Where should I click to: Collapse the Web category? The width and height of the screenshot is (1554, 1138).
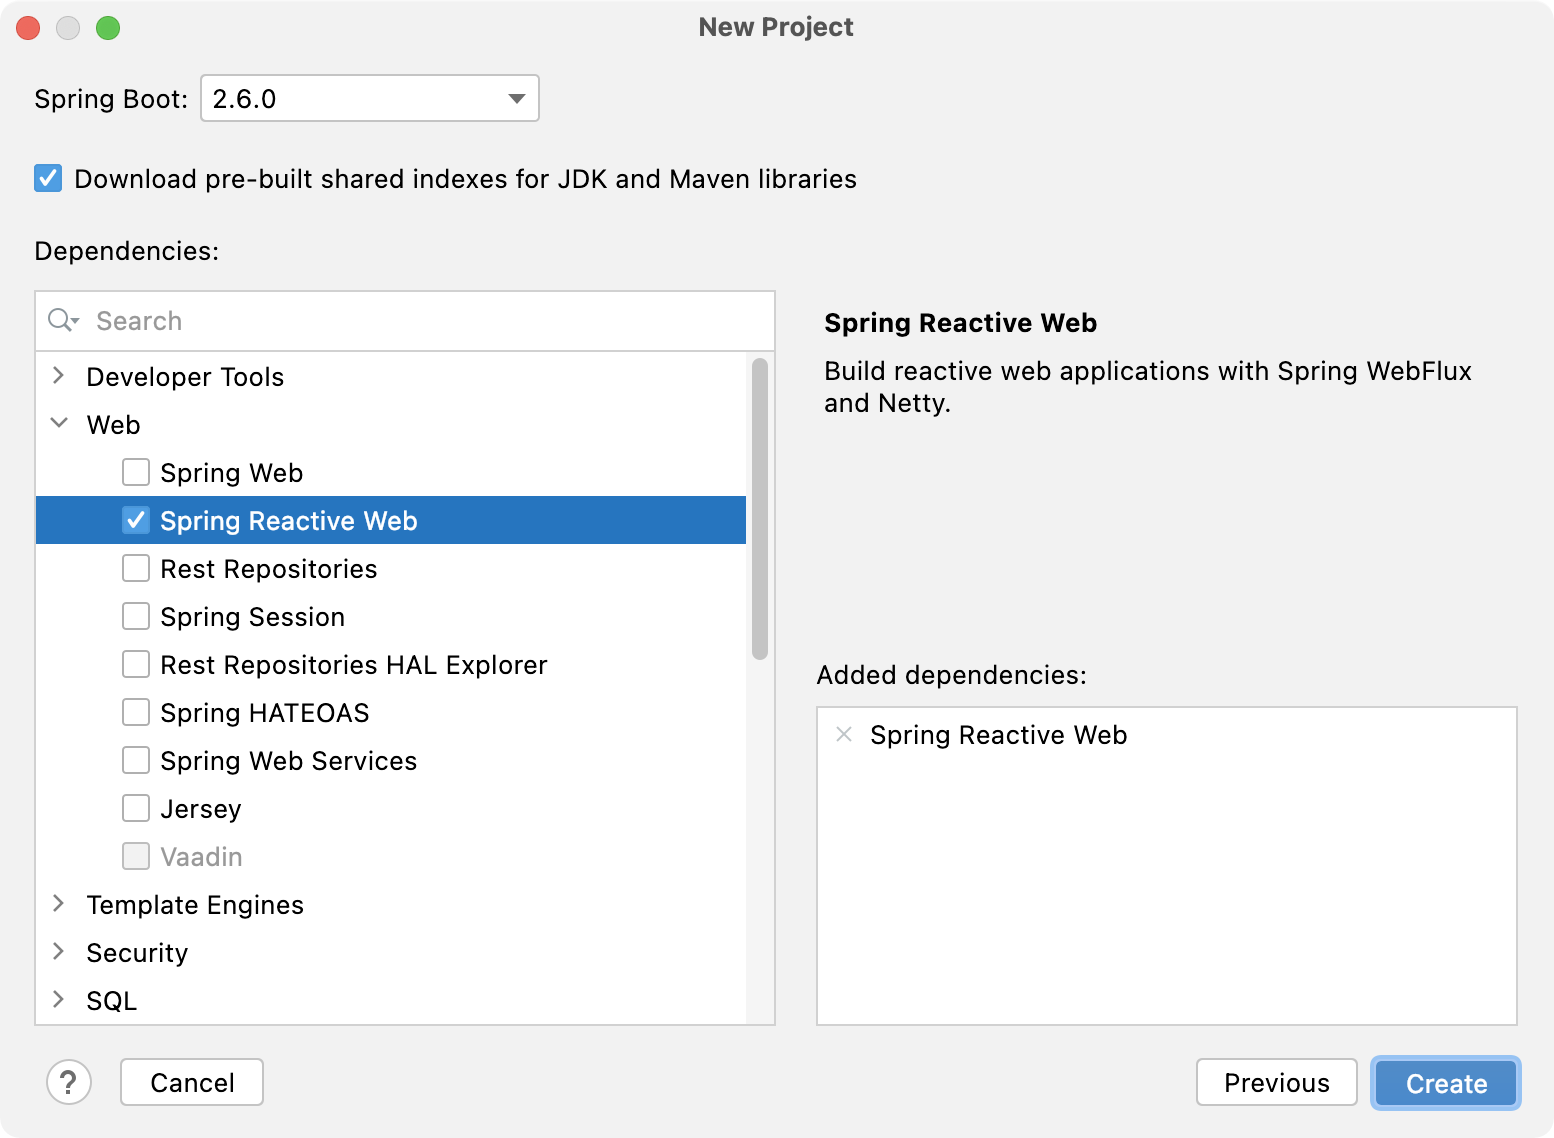(x=58, y=424)
